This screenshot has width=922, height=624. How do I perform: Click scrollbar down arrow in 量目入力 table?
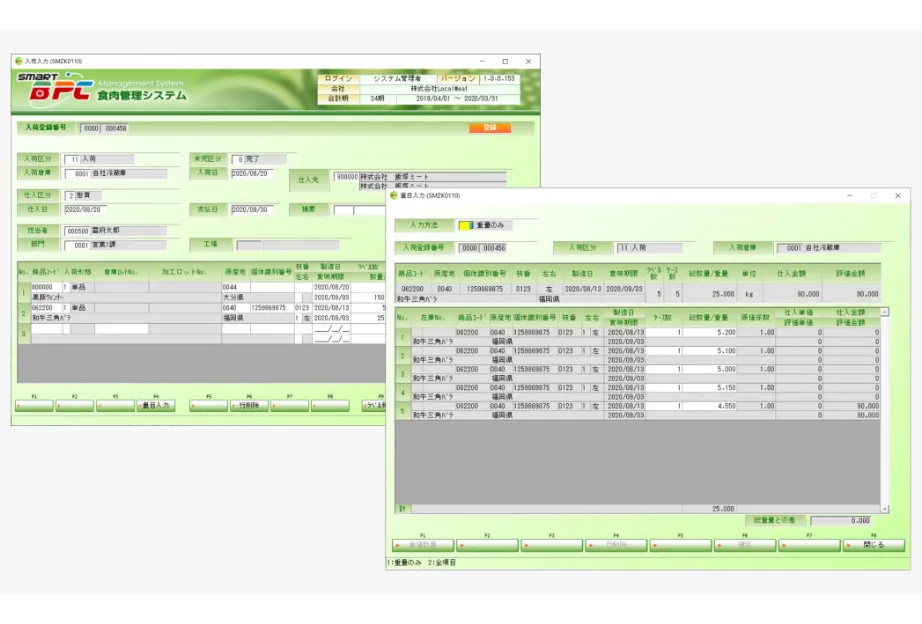click(x=884, y=509)
